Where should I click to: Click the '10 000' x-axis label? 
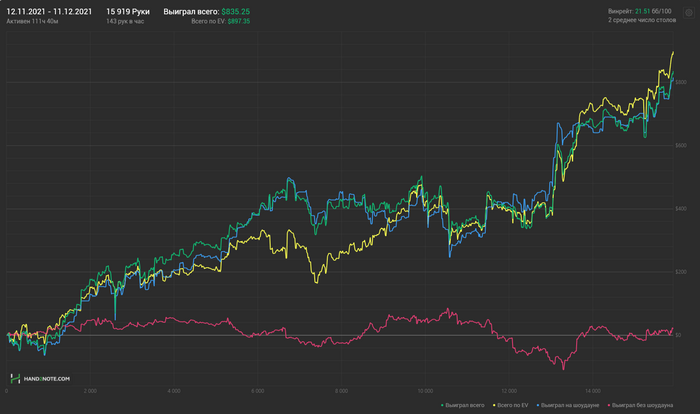tap(425, 391)
